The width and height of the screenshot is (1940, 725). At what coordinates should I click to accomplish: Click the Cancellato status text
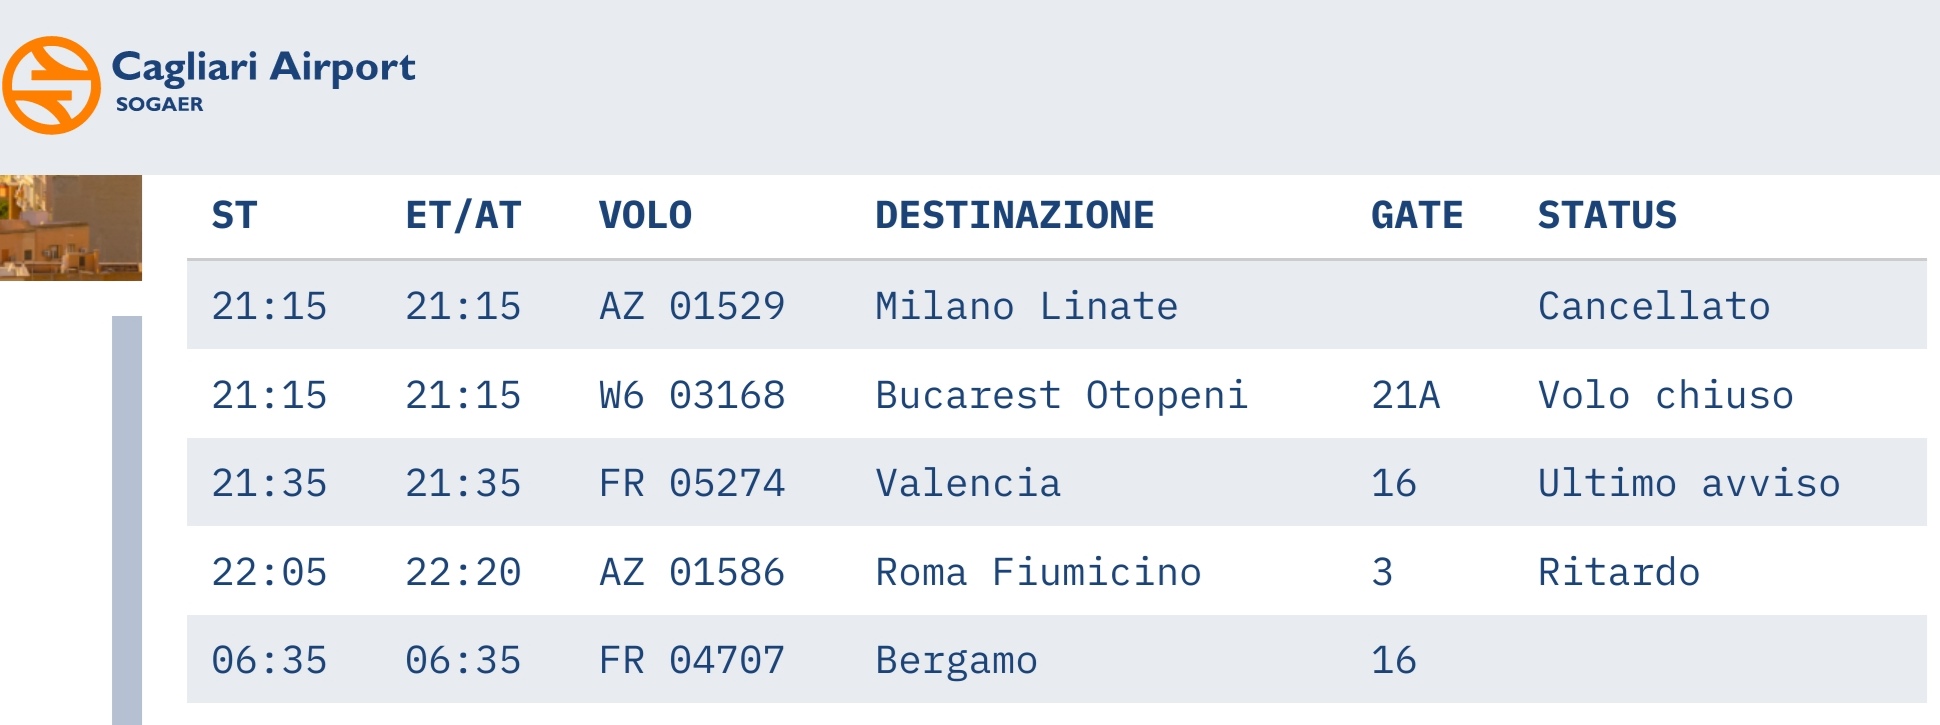coord(1654,306)
